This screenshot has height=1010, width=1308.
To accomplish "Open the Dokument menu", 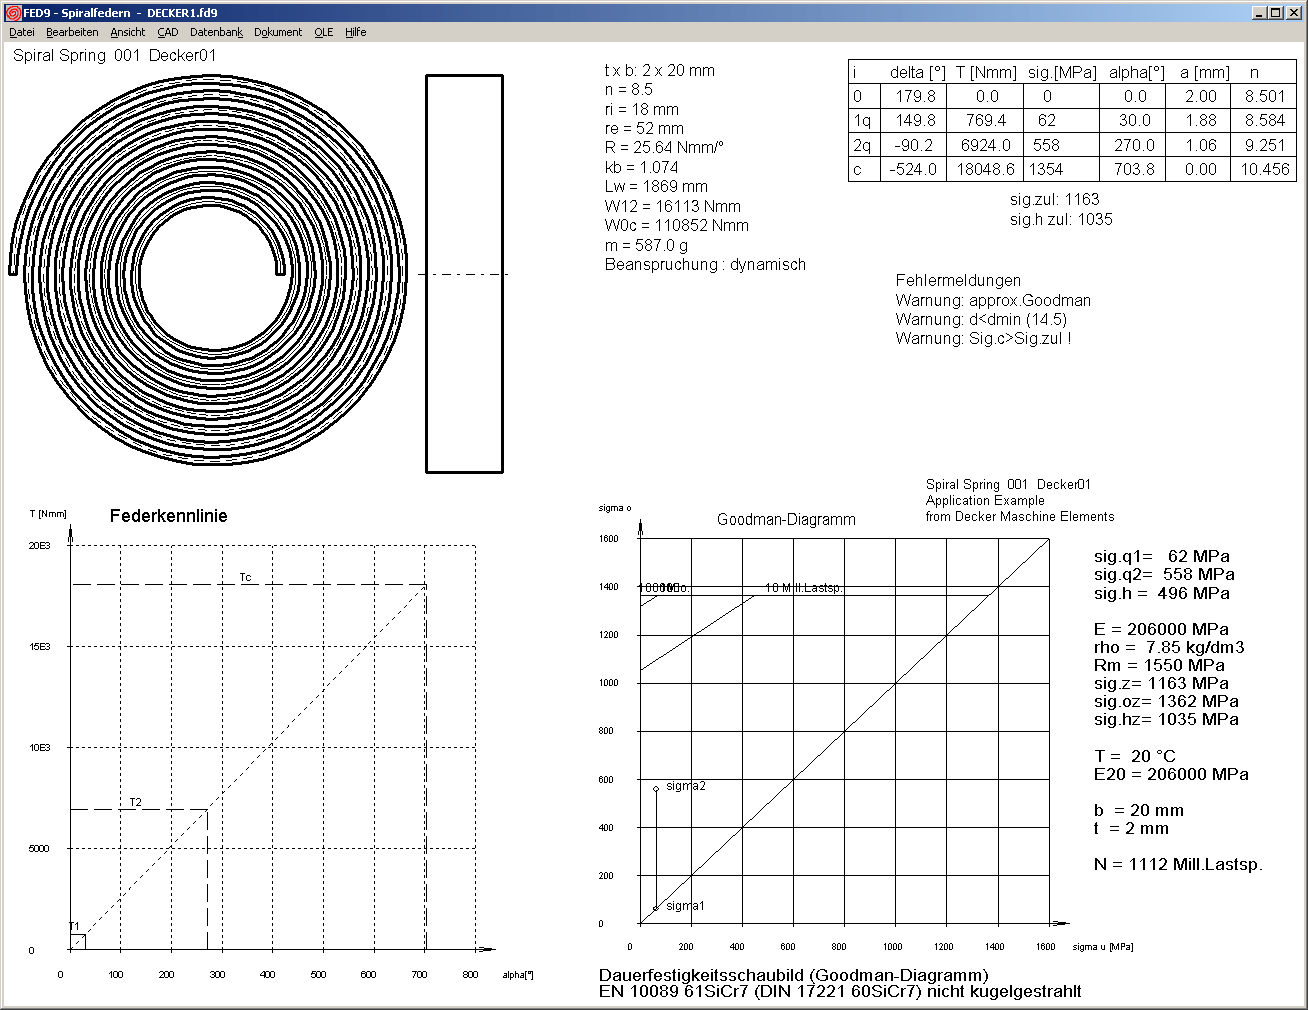I will coord(278,32).
